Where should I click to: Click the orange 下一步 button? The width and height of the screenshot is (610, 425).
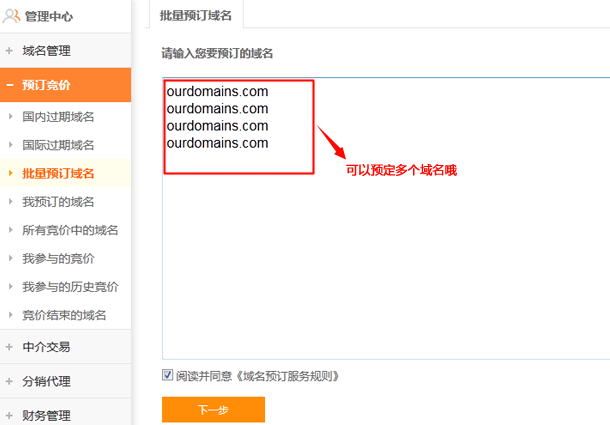[x=213, y=410]
